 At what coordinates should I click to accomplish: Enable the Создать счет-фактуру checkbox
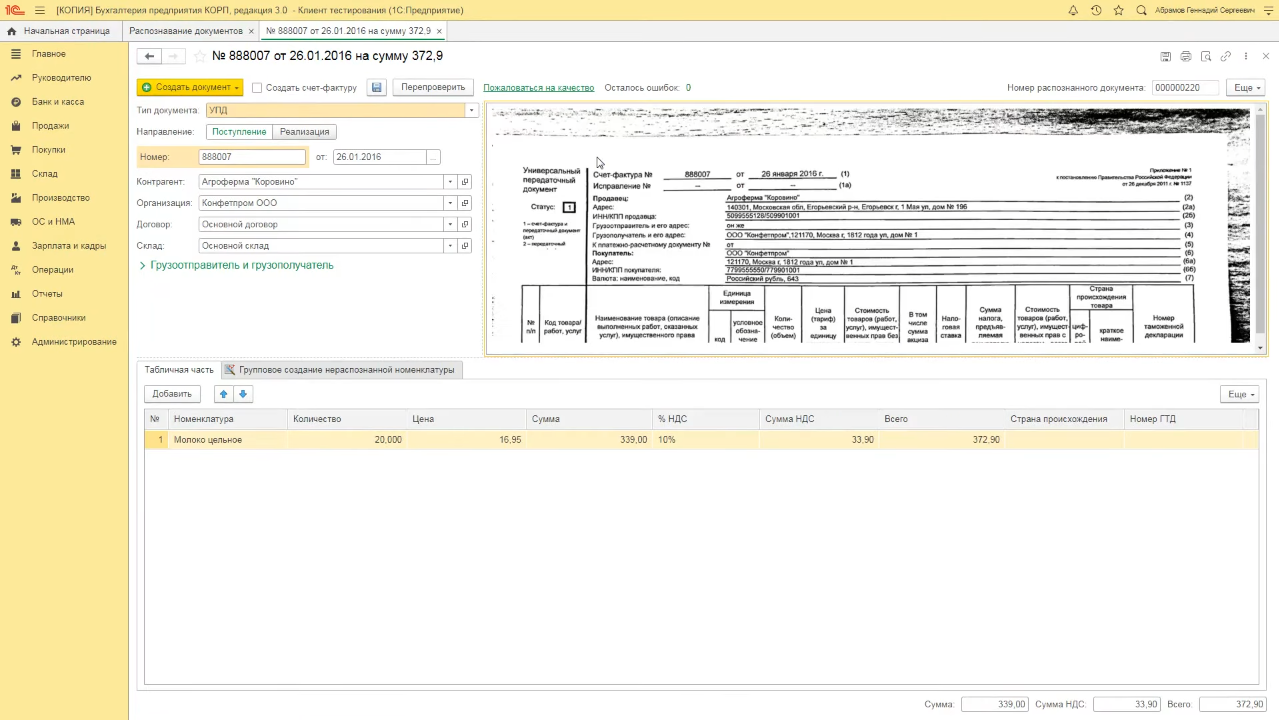[x=257, y=88]
